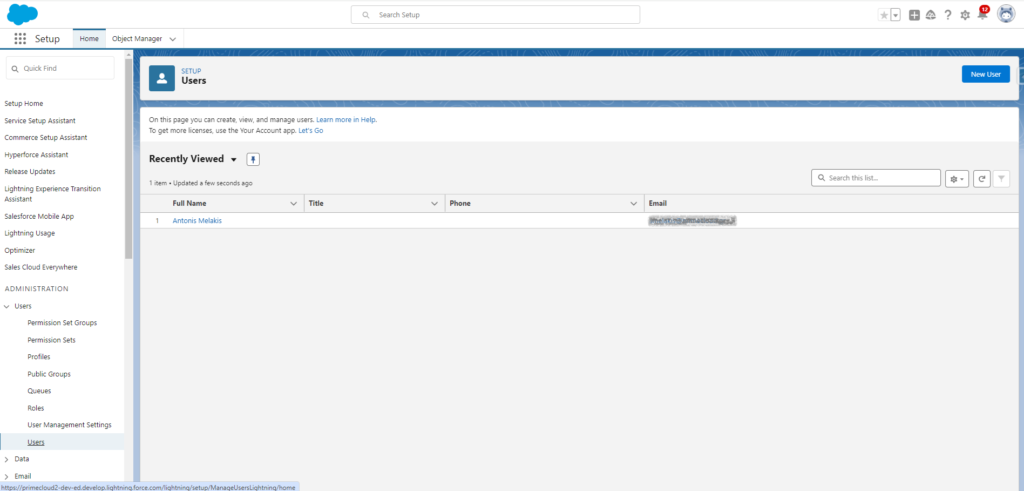Open the App Launcher grid icon

pyautogui.click(x=20, y=39)
